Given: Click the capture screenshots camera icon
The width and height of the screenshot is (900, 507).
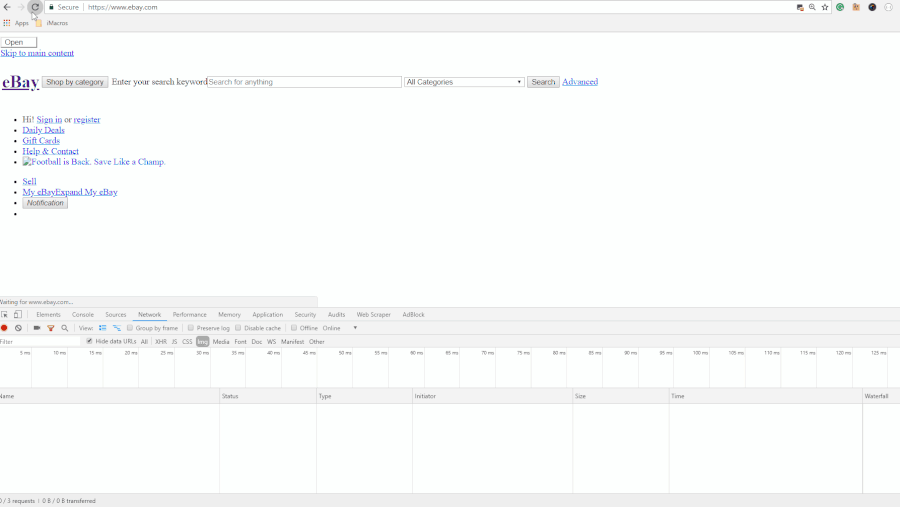Looking at the screenshot, I should pos(37,328).
